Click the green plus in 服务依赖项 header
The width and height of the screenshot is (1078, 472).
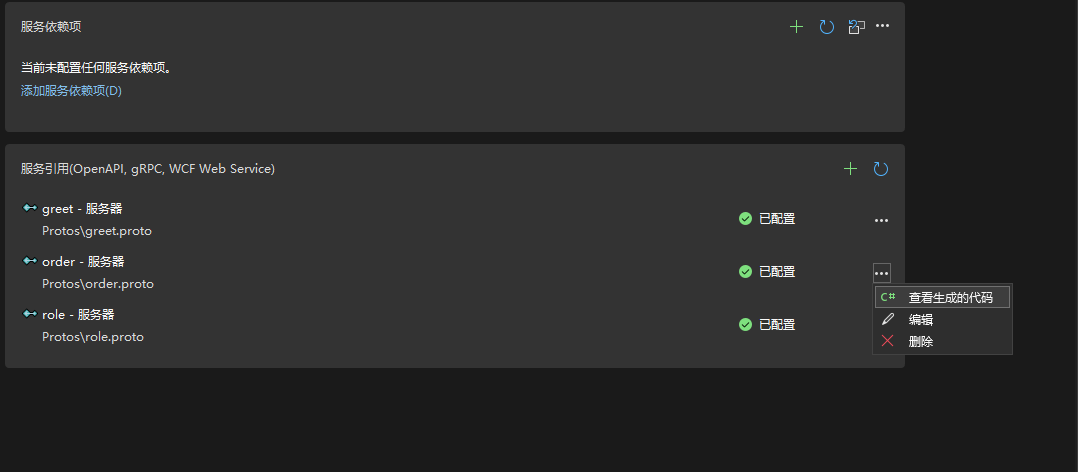[x=796, y=27]
